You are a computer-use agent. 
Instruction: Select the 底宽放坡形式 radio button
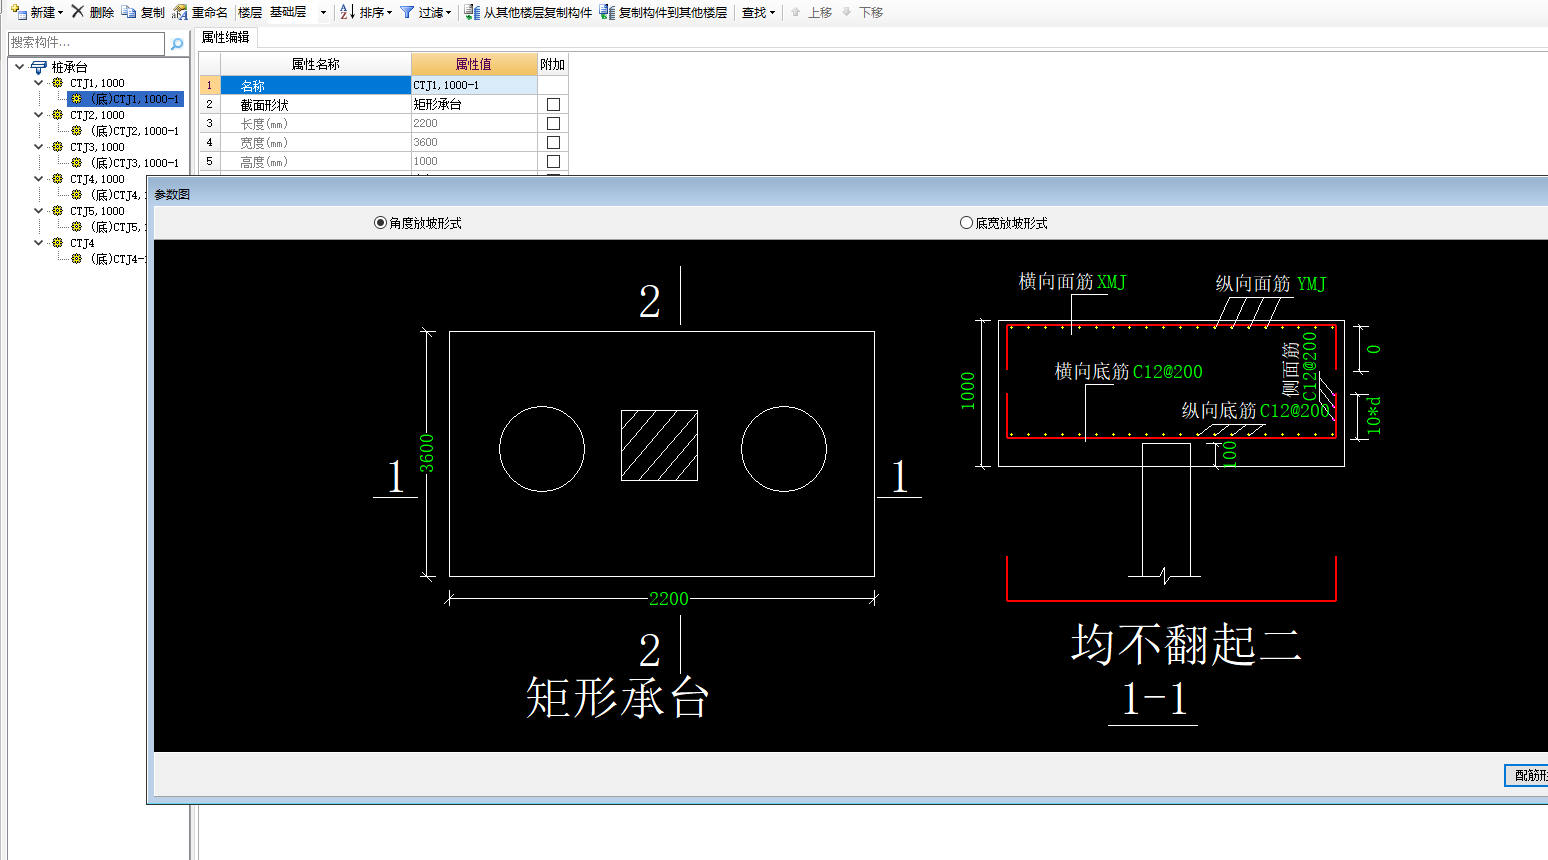pos(966,223)
